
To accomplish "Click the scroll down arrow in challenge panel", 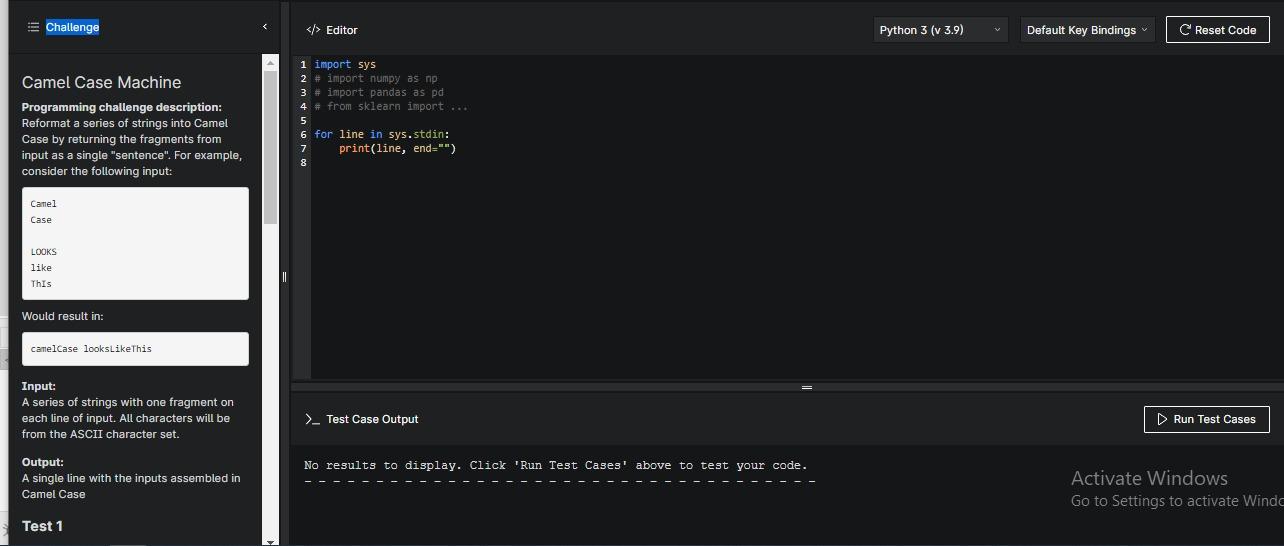I will (x=270, y=541).
